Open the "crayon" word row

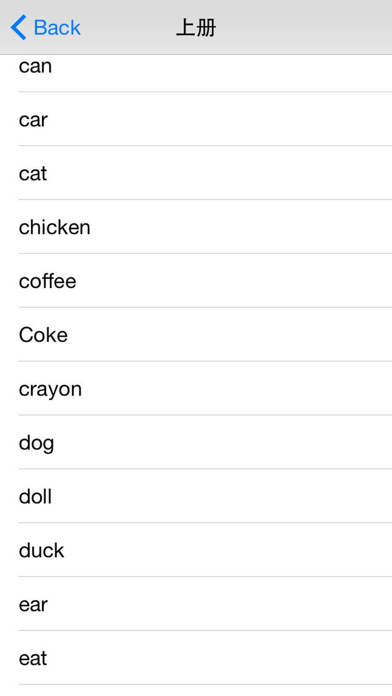(196, 388)
